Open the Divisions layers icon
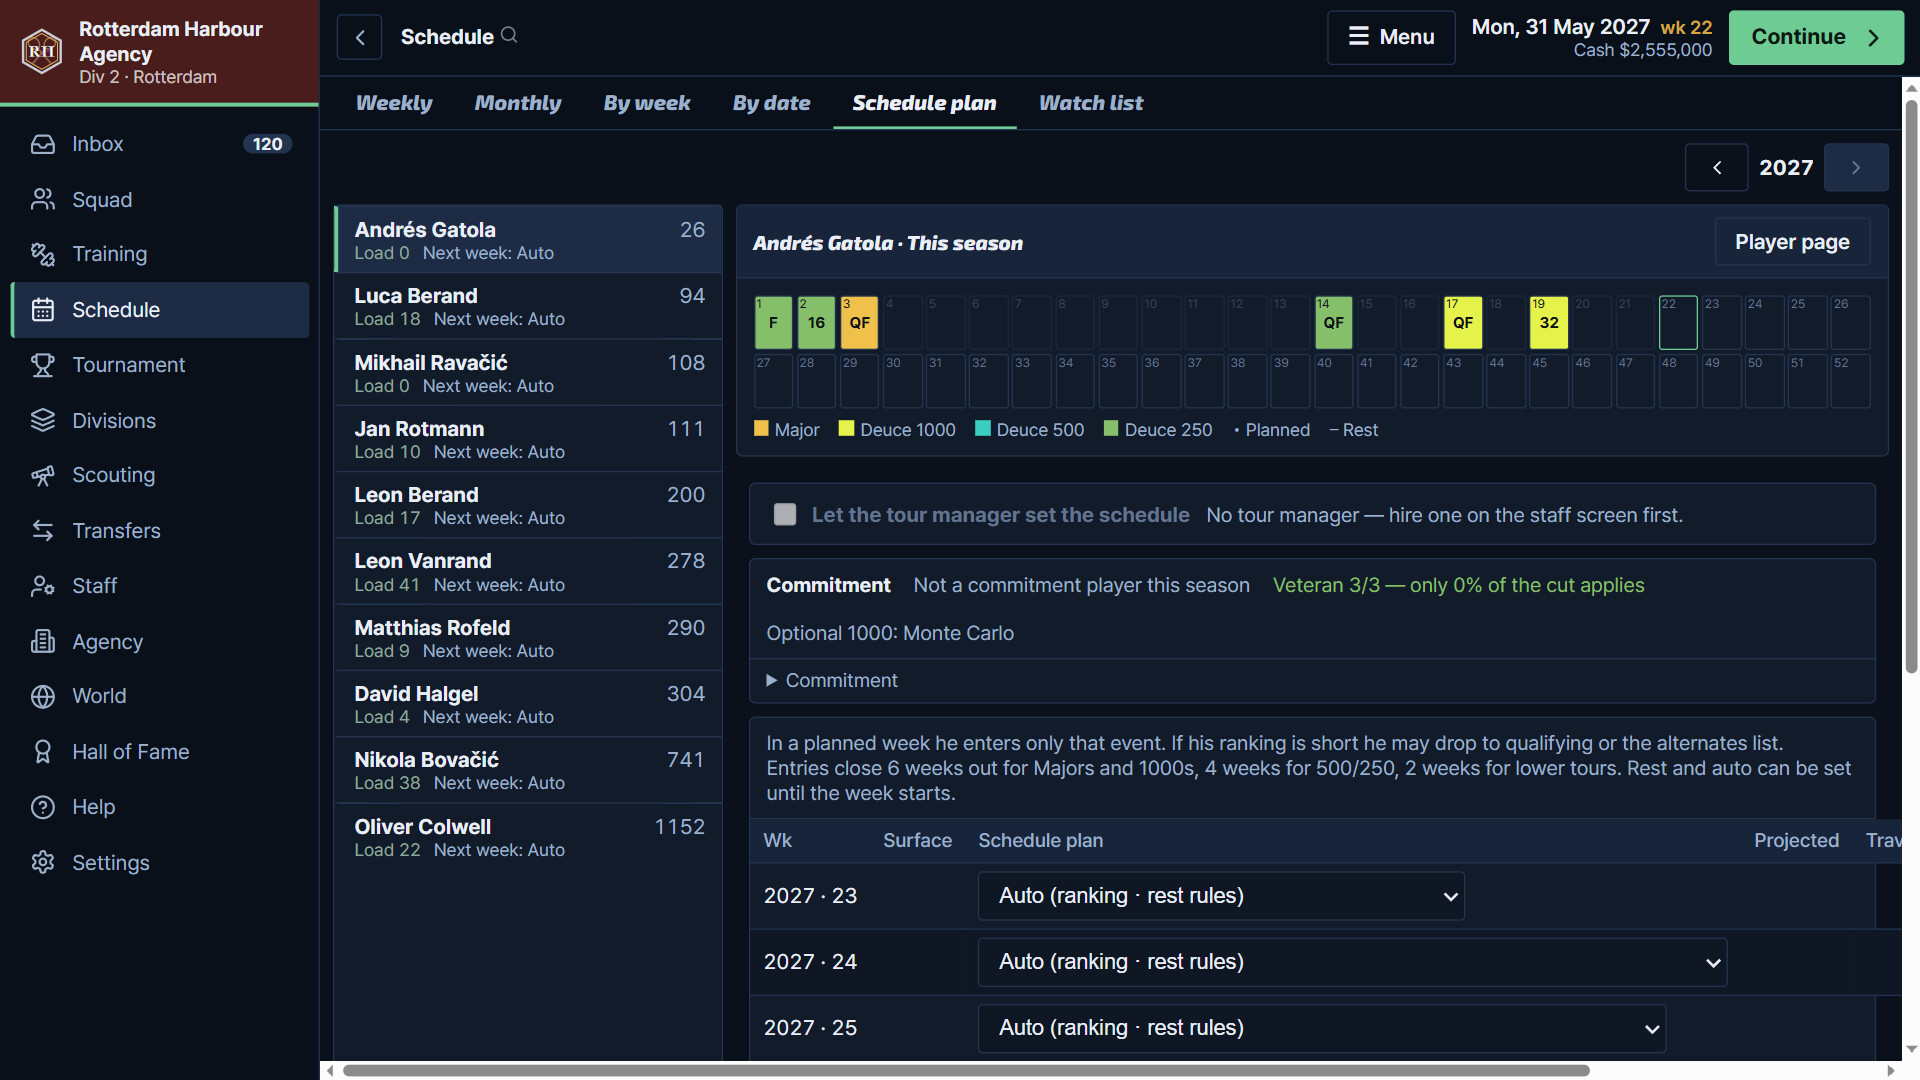Image resolution: width=1920 pixels, height=1080 pixels. (43, 420)
